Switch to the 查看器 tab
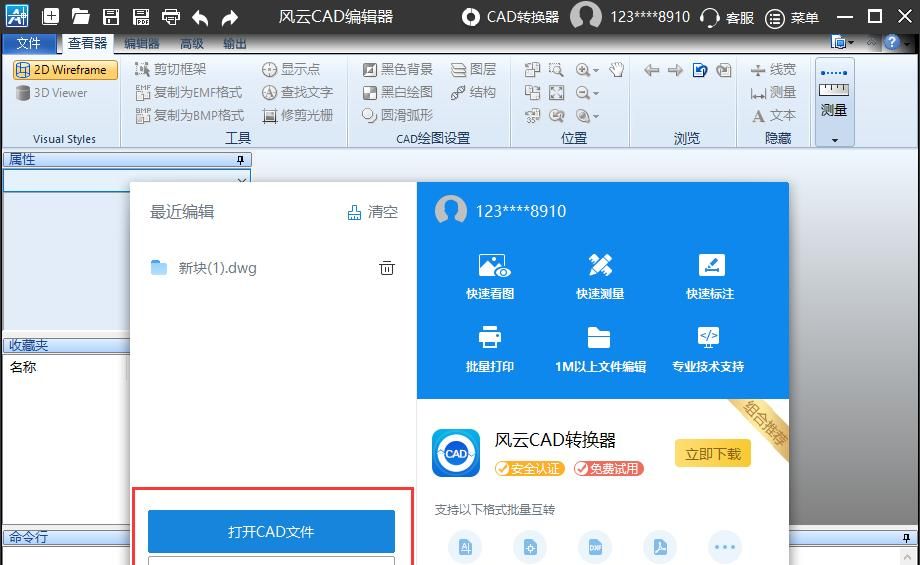Image resolution: width=920 pixels, height=565 pixels. [87, 43]
